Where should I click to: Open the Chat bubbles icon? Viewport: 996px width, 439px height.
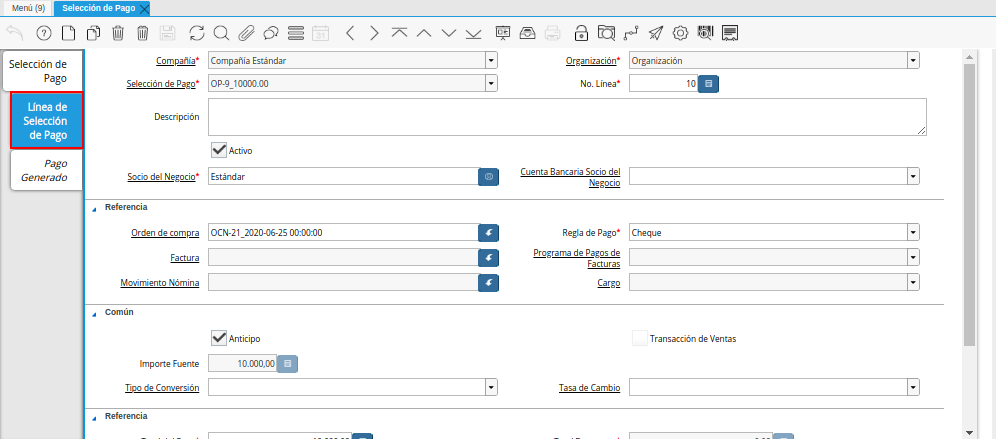pyautogui.click(x=271, y=33)
